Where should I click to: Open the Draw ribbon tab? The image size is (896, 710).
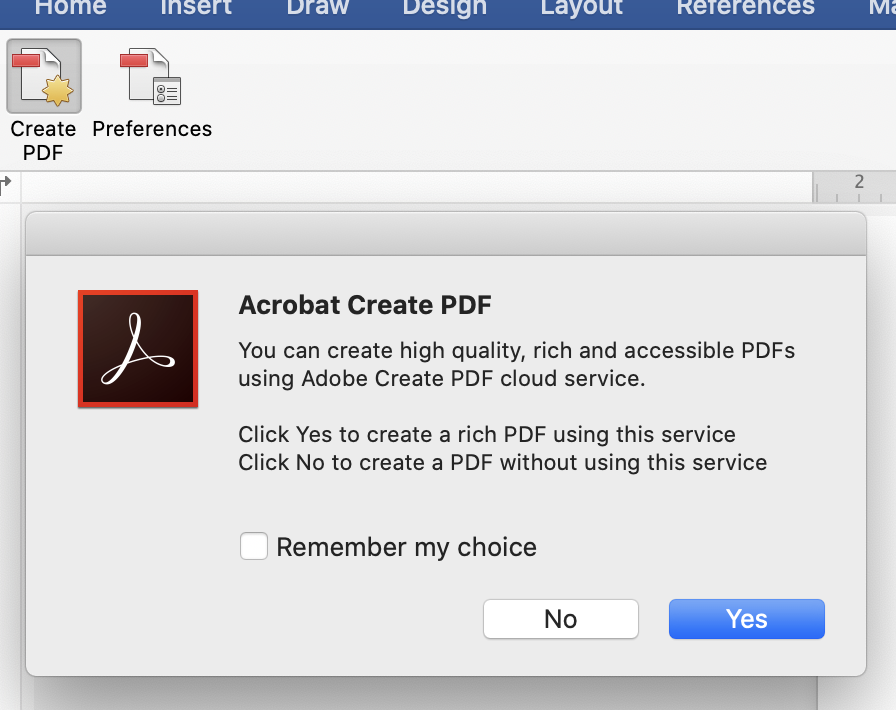pyautogui.click(x=318, y=8)
